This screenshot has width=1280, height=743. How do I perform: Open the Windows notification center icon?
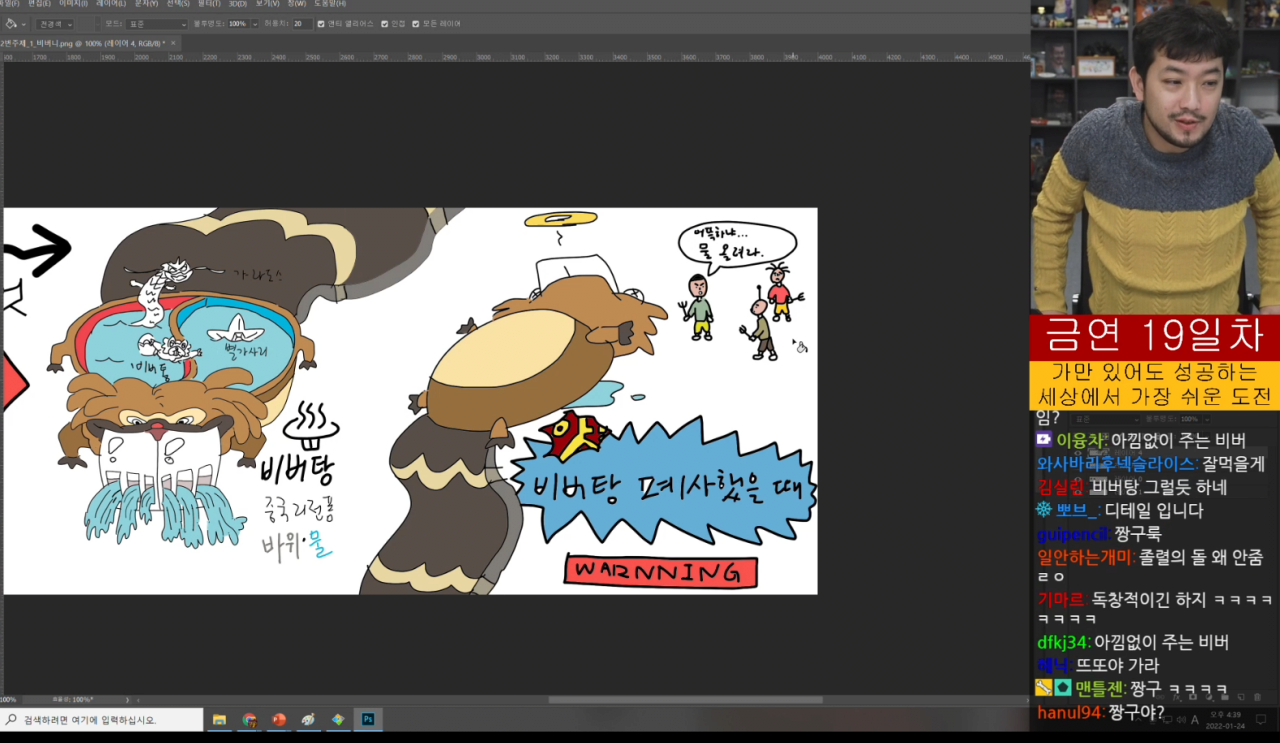click(x=1261, y=719)
